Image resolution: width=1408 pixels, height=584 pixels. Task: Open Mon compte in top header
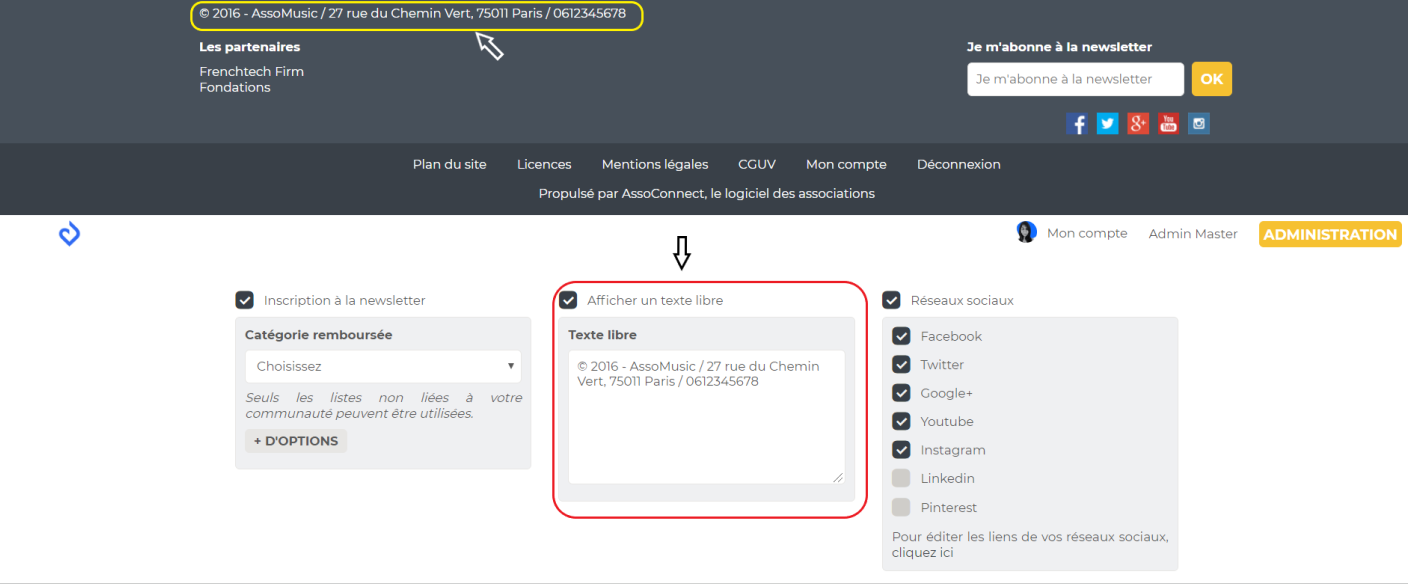tap(1087, 233)
